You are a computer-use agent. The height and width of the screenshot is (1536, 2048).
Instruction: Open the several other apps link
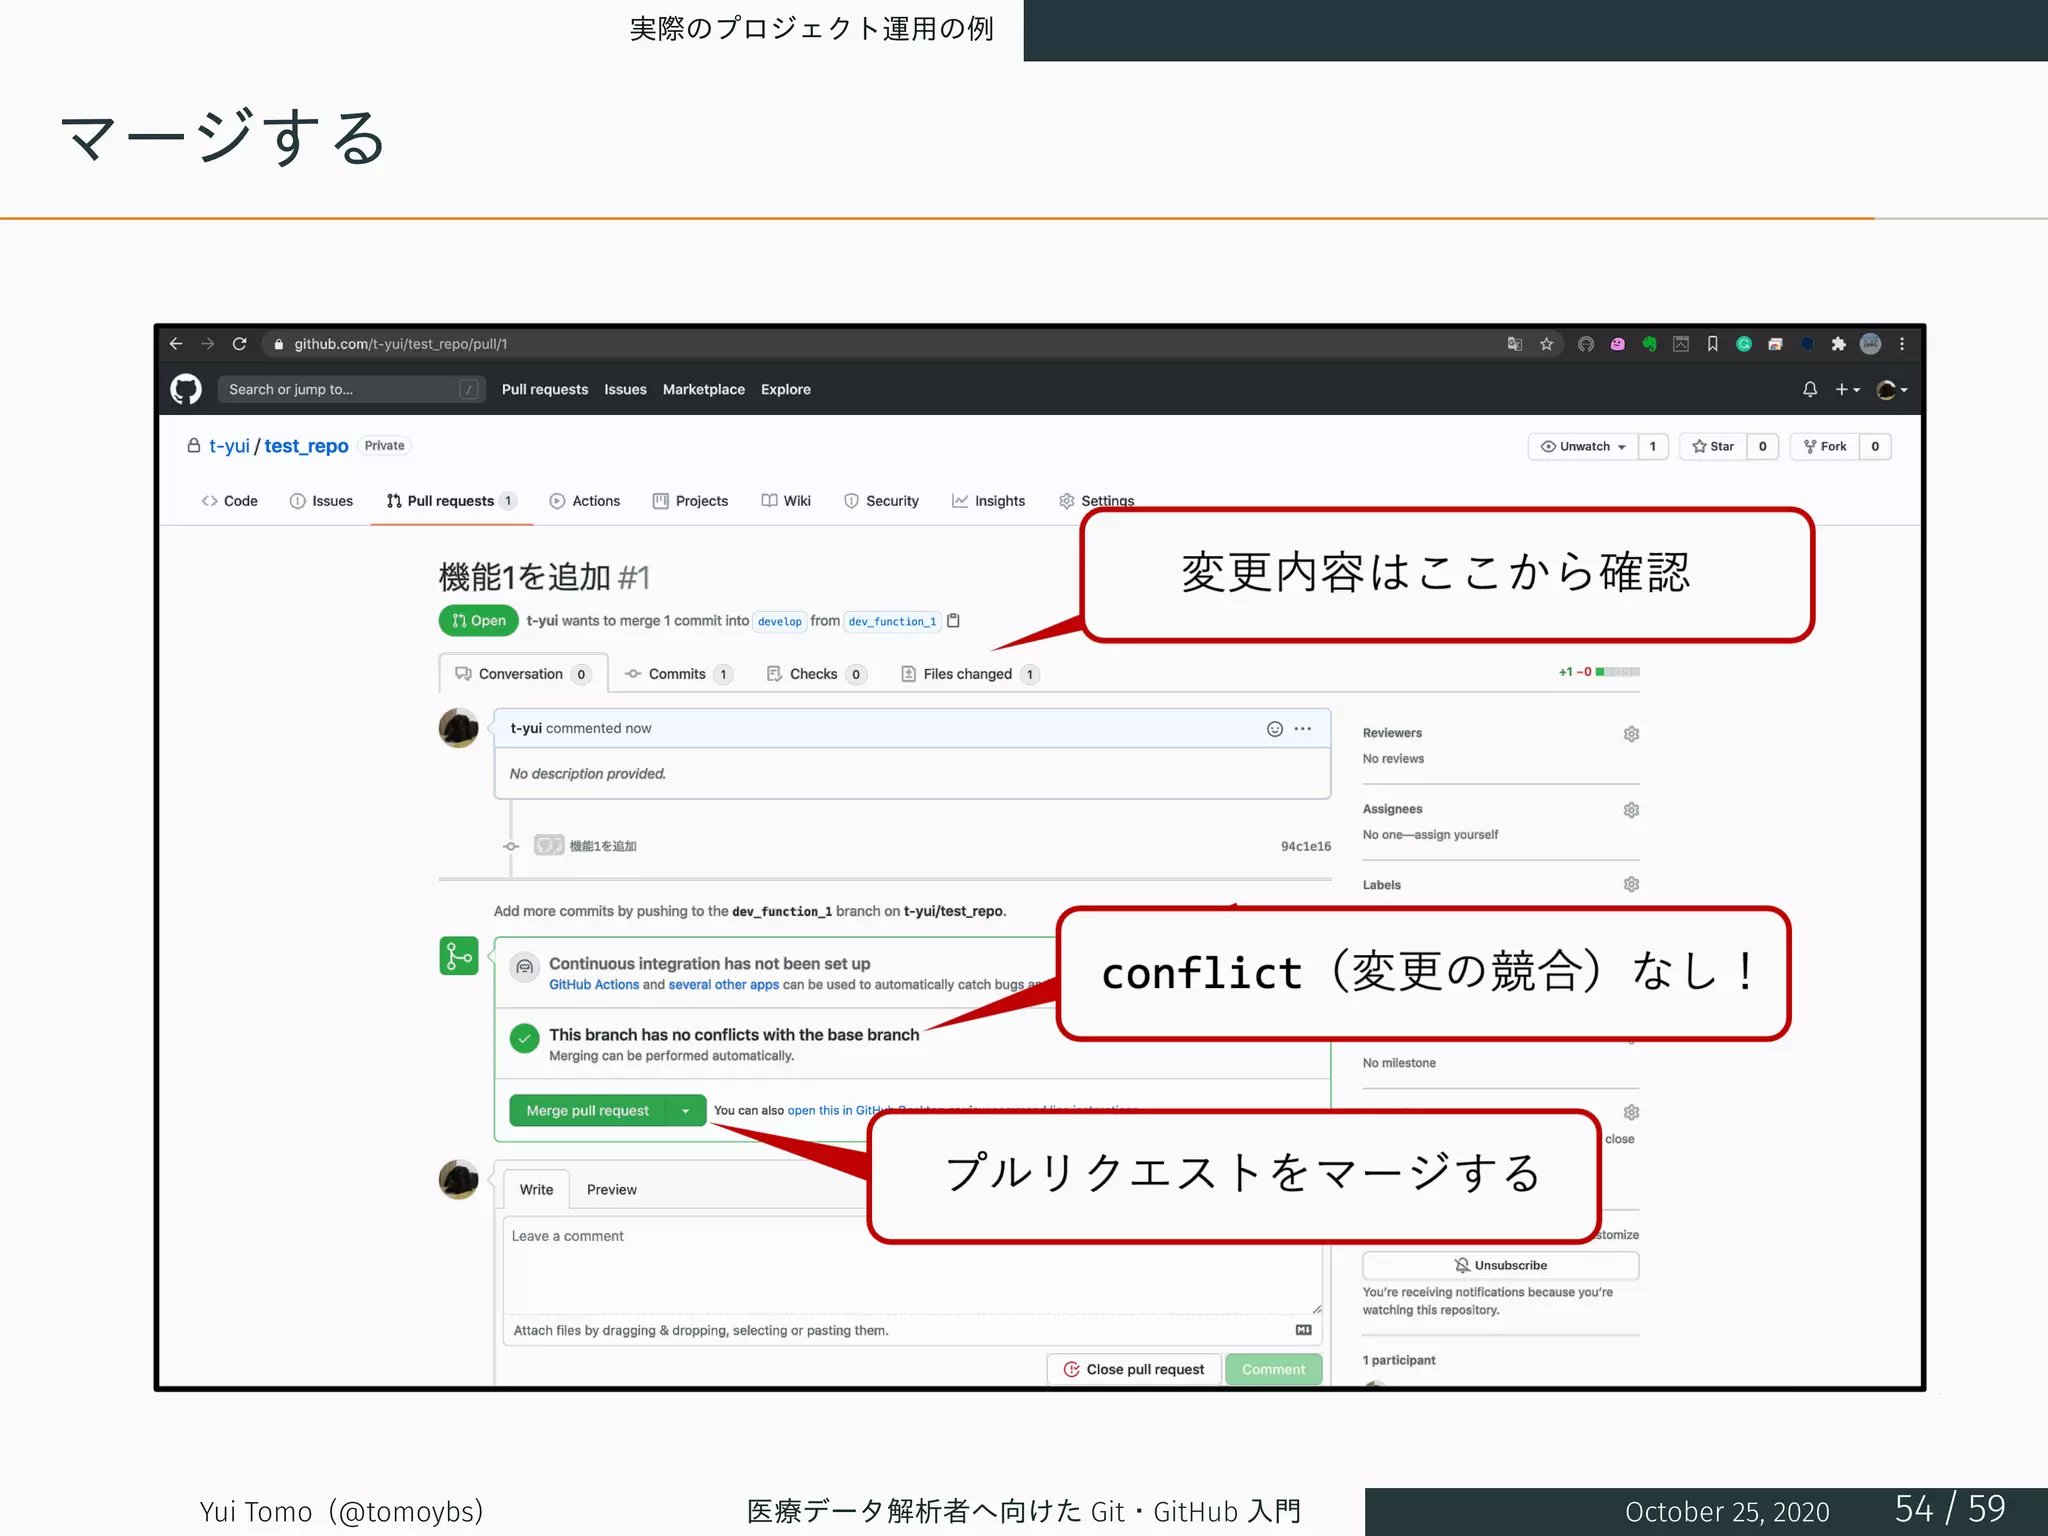(724, 985)
